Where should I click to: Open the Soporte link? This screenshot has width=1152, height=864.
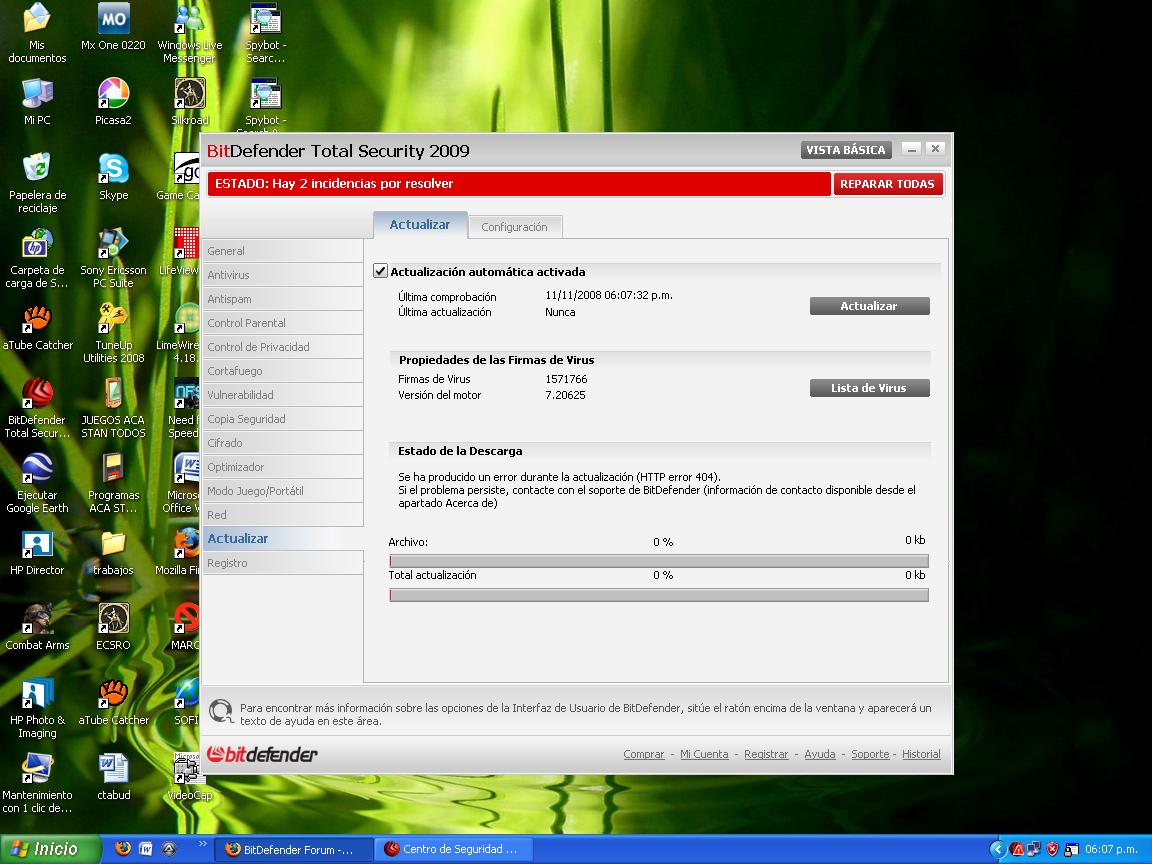(870, 754)
